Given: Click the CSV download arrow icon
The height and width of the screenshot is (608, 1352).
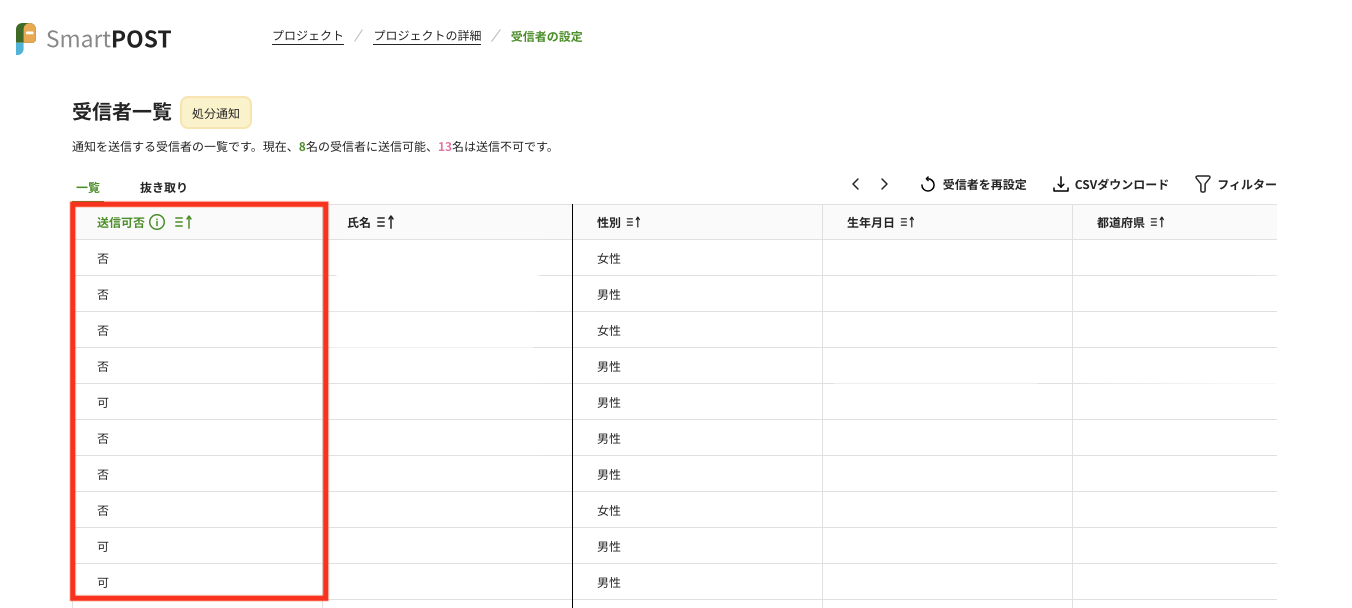Looking at the screenshot, I should (x=1061, y=185).
